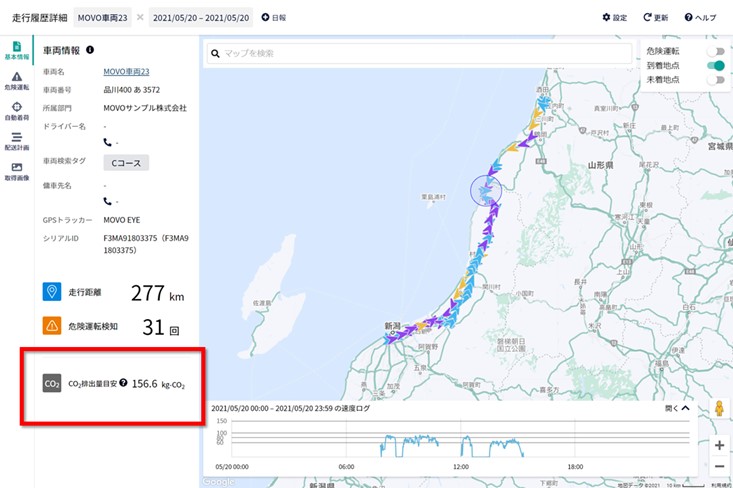Click the 配送計画 sidebar icon
Screen dimensions: 733x488
click(x=17, y=141)
